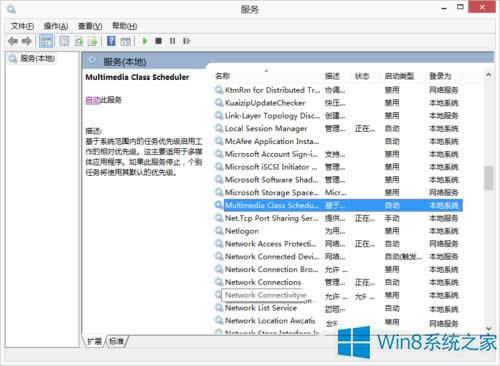Open the 操作(A) menu
This screenshot has width=500, height=366.
56,26
